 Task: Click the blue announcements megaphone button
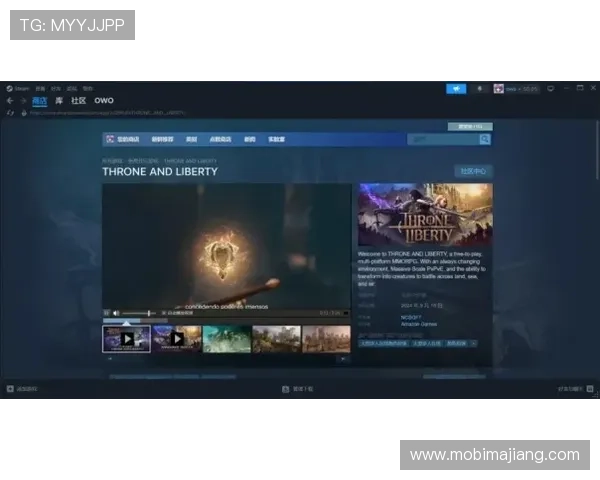(x=456, y=88)
